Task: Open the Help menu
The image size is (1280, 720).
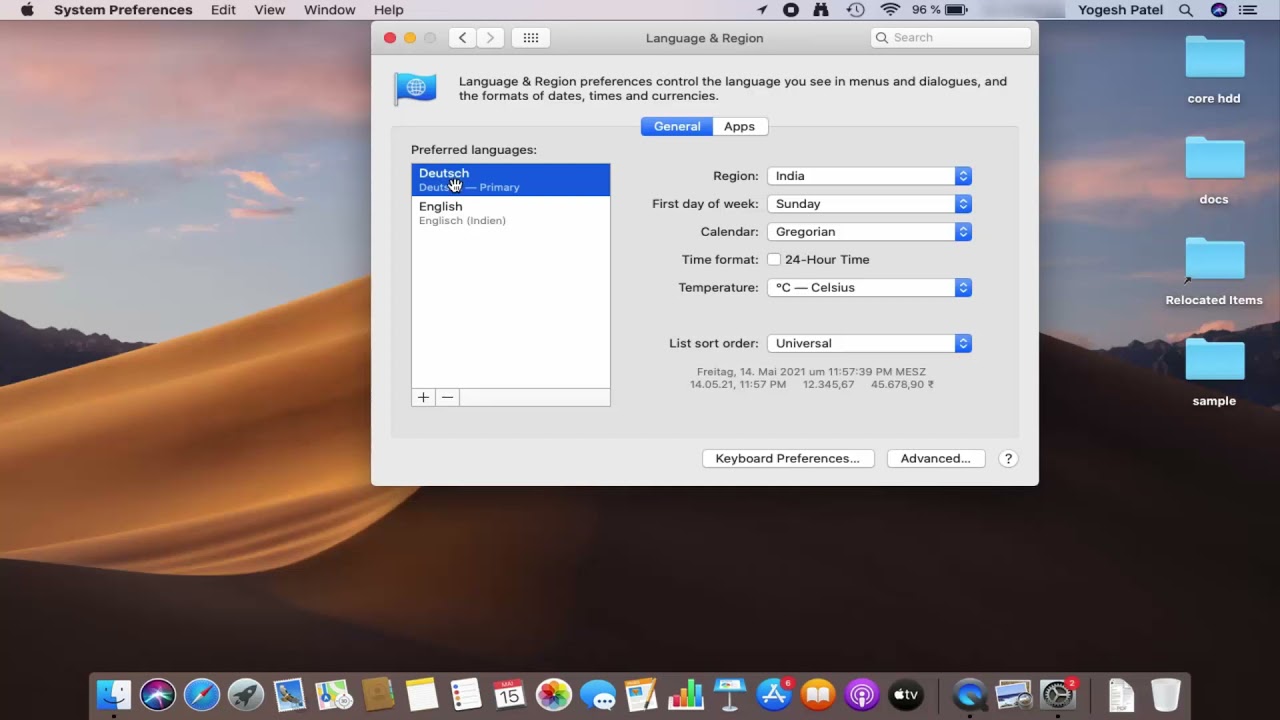Action: pos(389,10)
